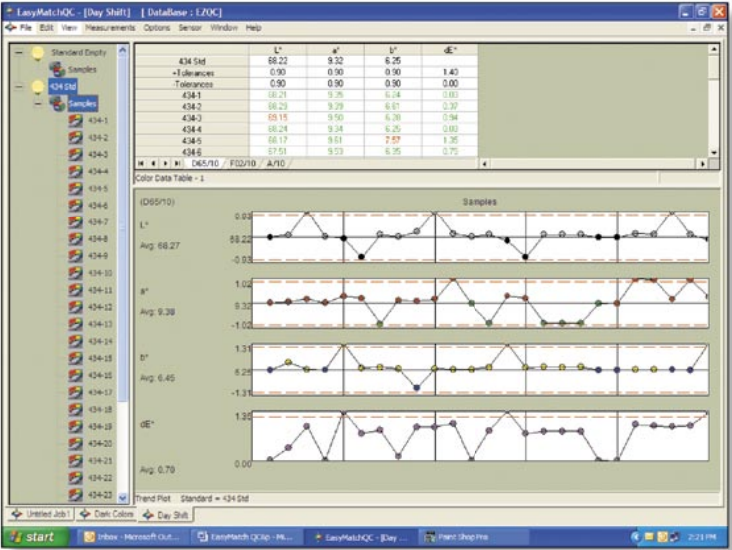Jump to last sheet with navigation arrow
The width and height of the screenshot is (732, 550).
pyautogui.click(x=178, y=162)
